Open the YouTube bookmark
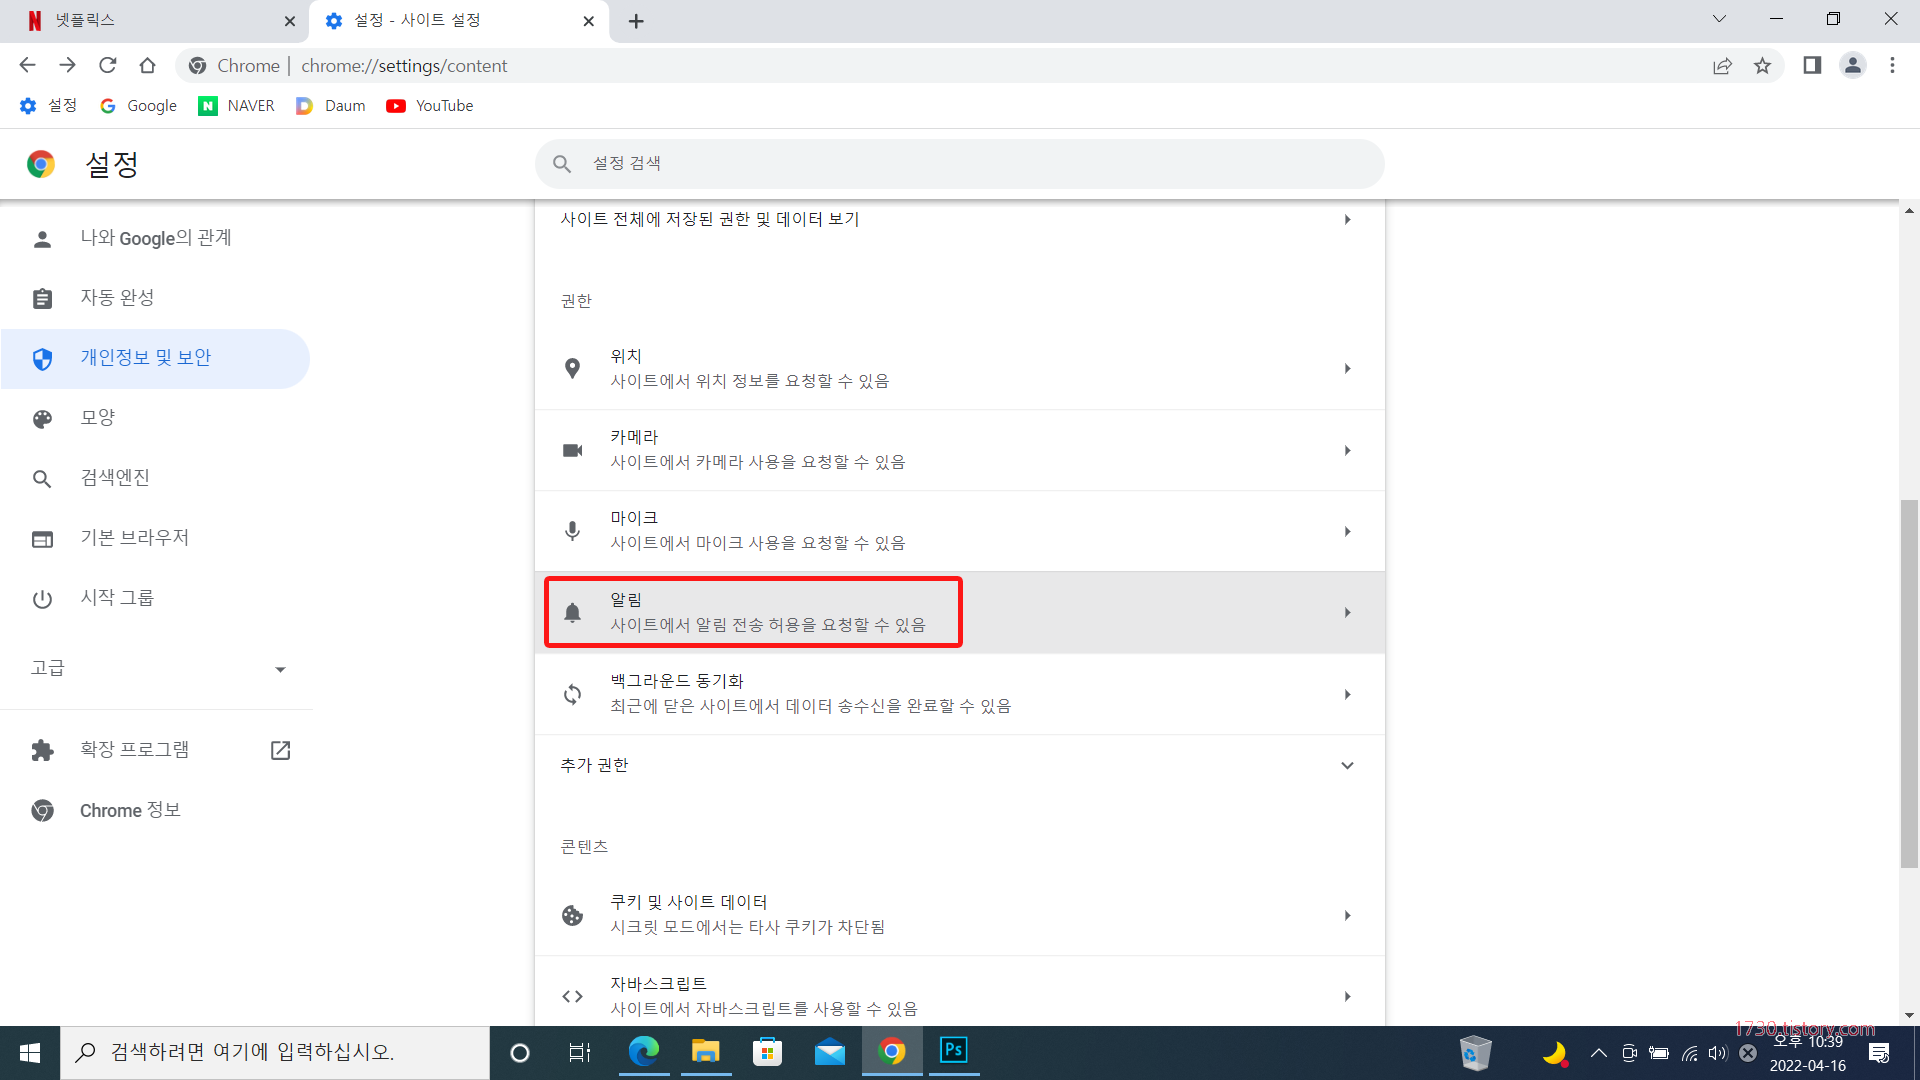1920x1080 pixels. pyautogui.click(x=430, y=106)
